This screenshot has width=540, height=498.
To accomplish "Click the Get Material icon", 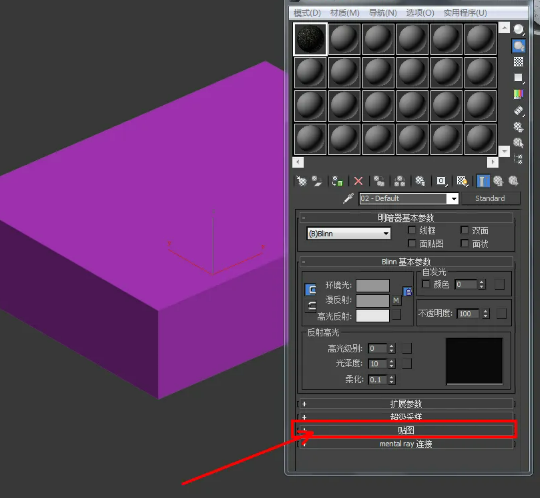I will [x=301, y=181].
